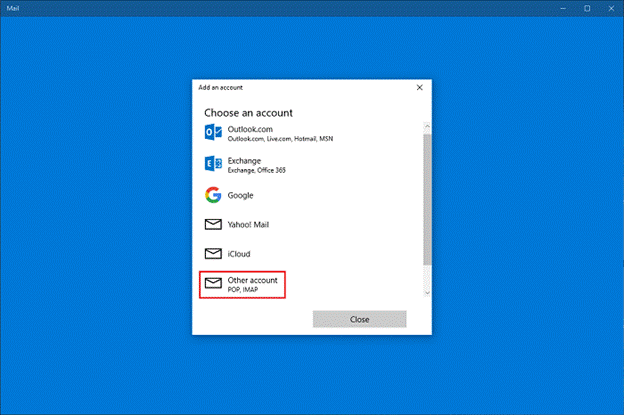624x415 pixels.
Task: Maximize the Mail app window
Action: click(584, 7)
